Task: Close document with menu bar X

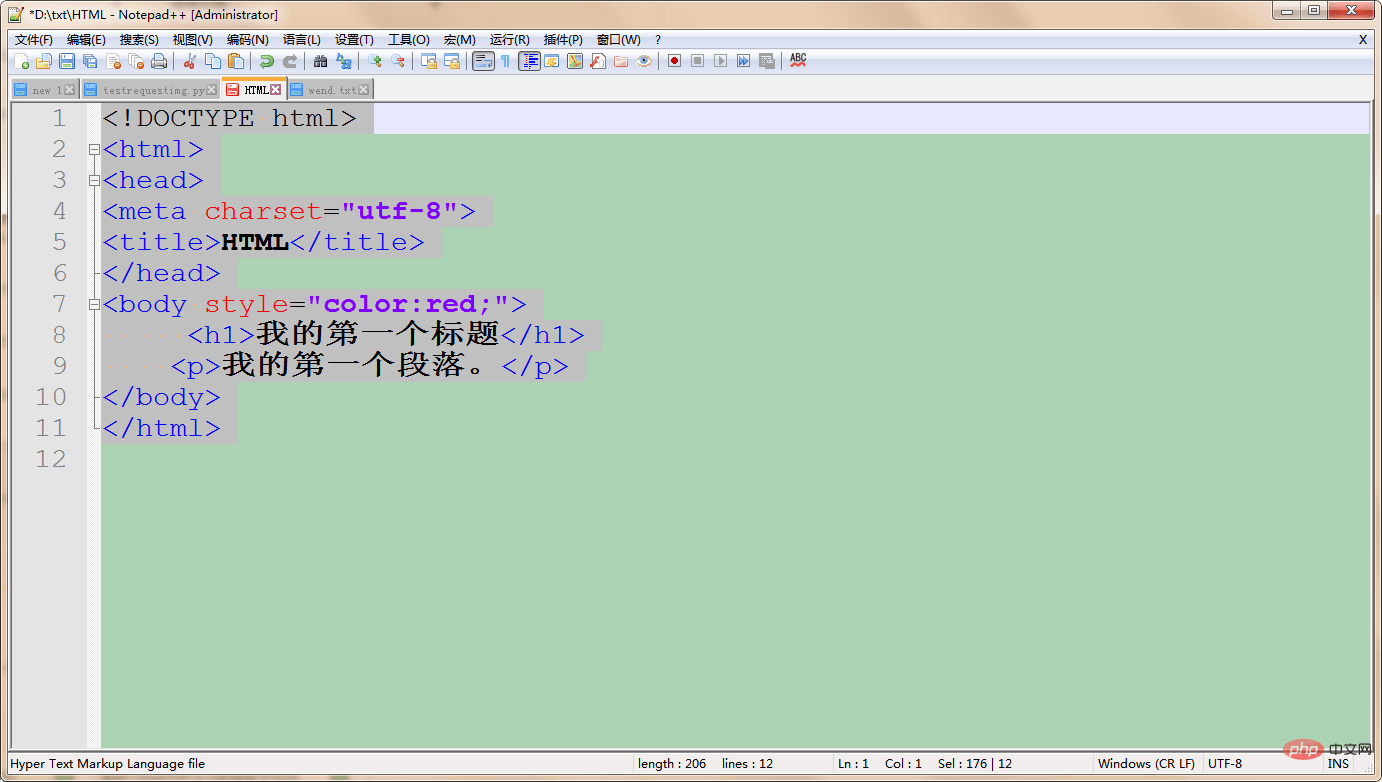Action: coord(1362,40)
